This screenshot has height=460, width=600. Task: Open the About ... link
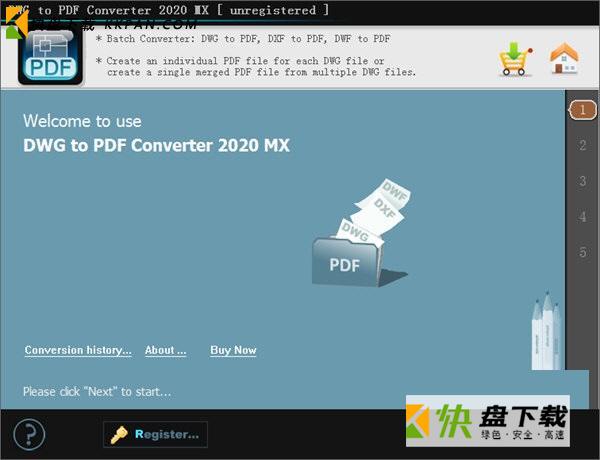pos(165,350)
